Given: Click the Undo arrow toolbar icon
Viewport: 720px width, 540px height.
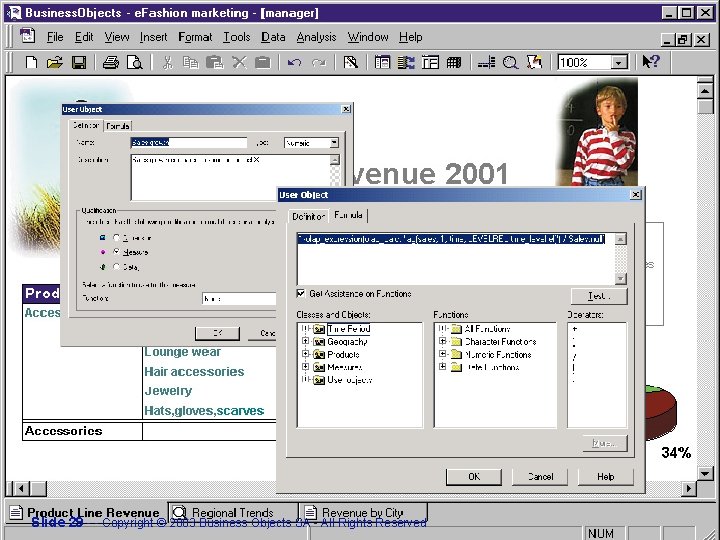Looking at the screenshot, I should pyautogui.click(x=294, y=62).
